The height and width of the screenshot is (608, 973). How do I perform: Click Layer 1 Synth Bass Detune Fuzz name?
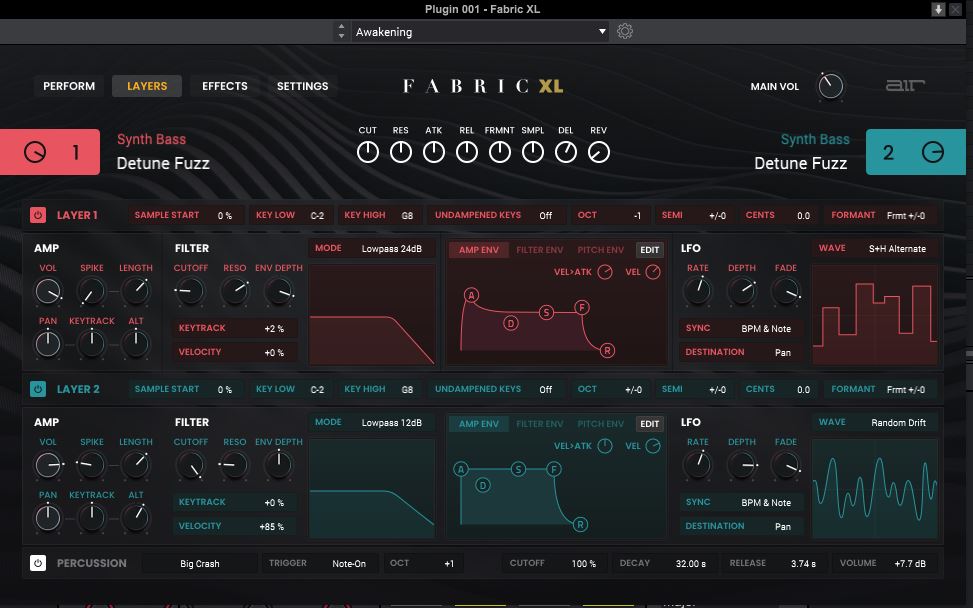pyautogui.click(x=163, y=152)
